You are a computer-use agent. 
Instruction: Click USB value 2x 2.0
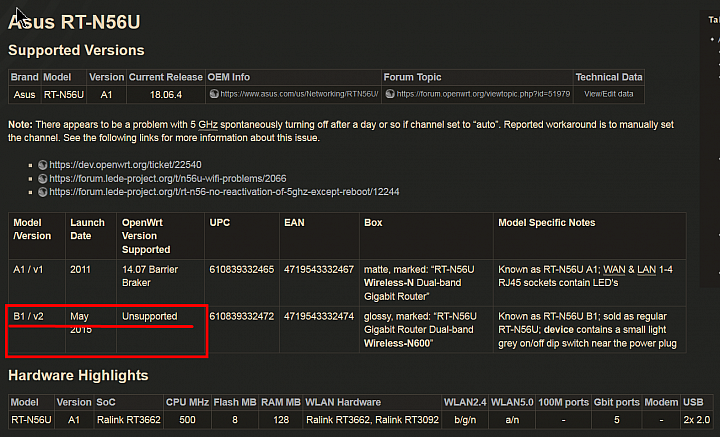pos(696,420)
